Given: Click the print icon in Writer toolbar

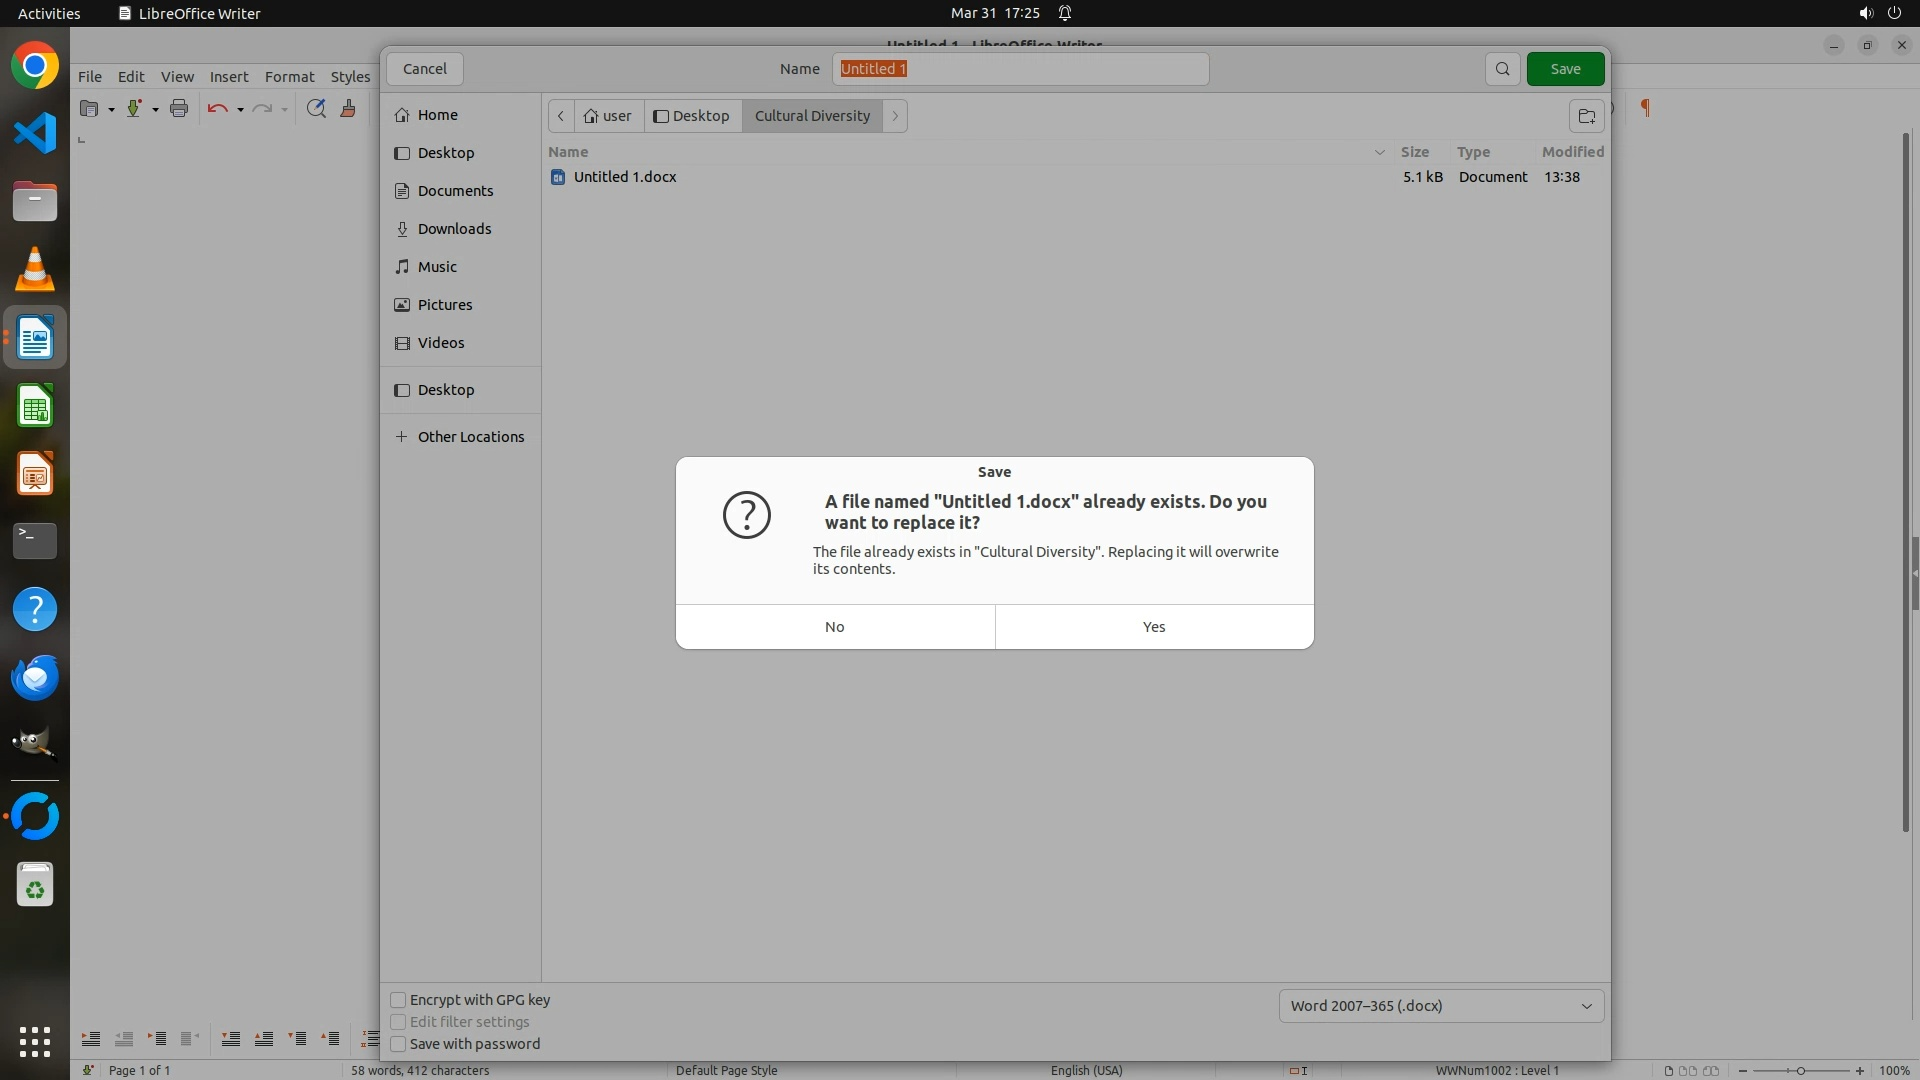Looking at the screenshot, I should [x=179, y=109].
